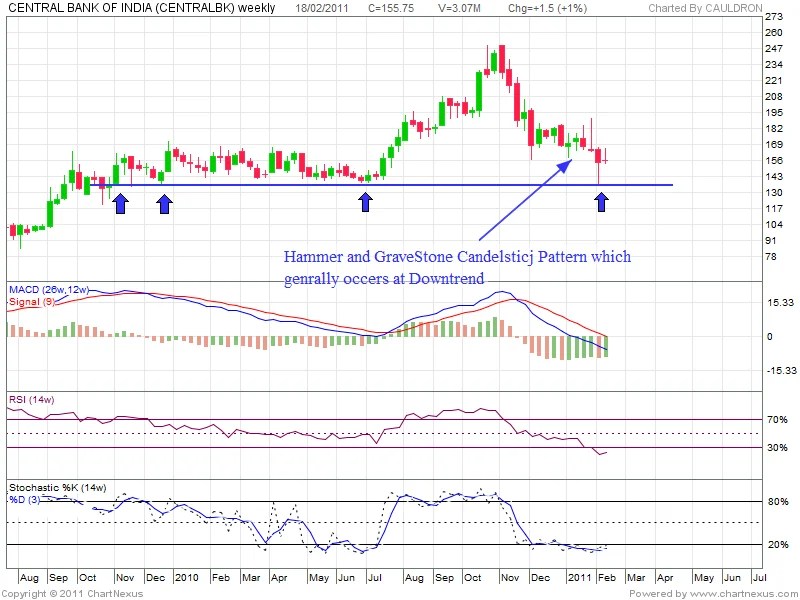Select the 104 price level label
Viewport: 800px width, 600px height.
click(774, 224)
